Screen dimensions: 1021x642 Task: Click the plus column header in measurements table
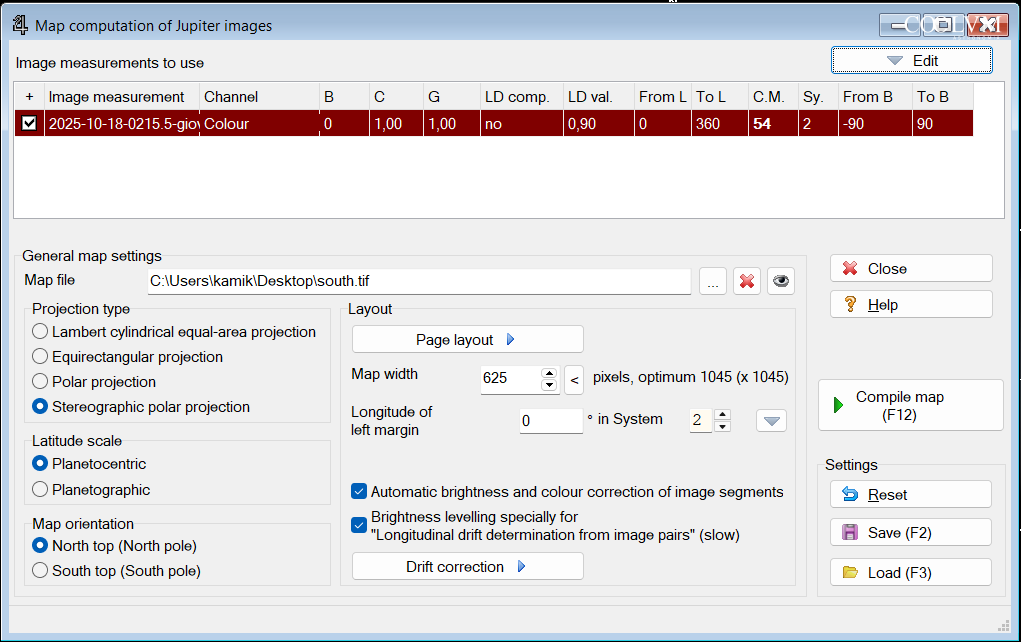click(x=29, y=97)
